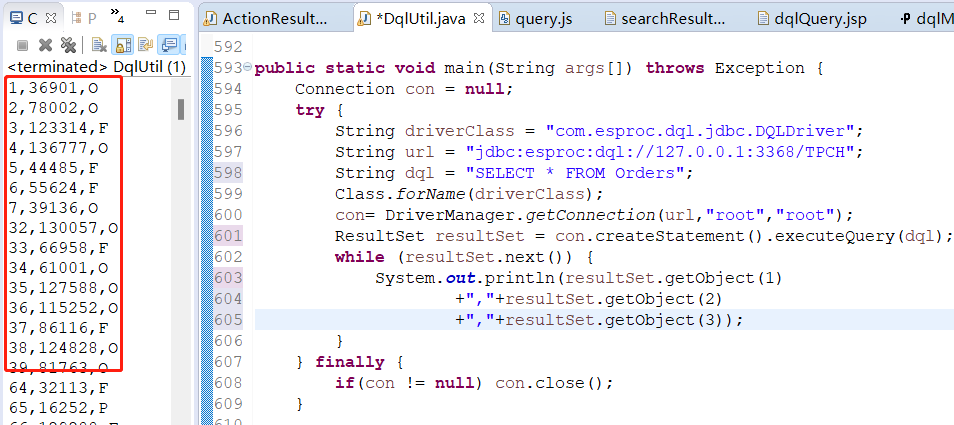954x425 pixels.
Task: Click console row 33,66958,F
Action: [58, 247]
